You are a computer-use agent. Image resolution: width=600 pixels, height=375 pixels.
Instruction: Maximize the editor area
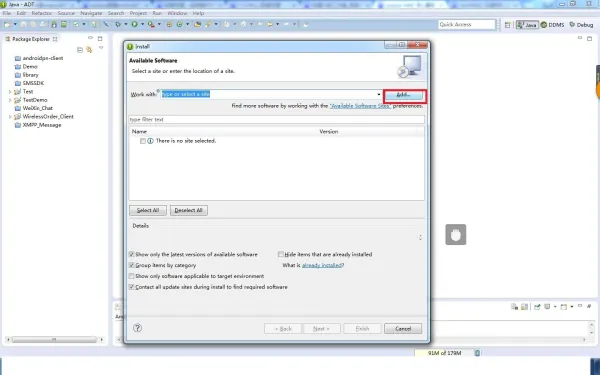(590, 38)
